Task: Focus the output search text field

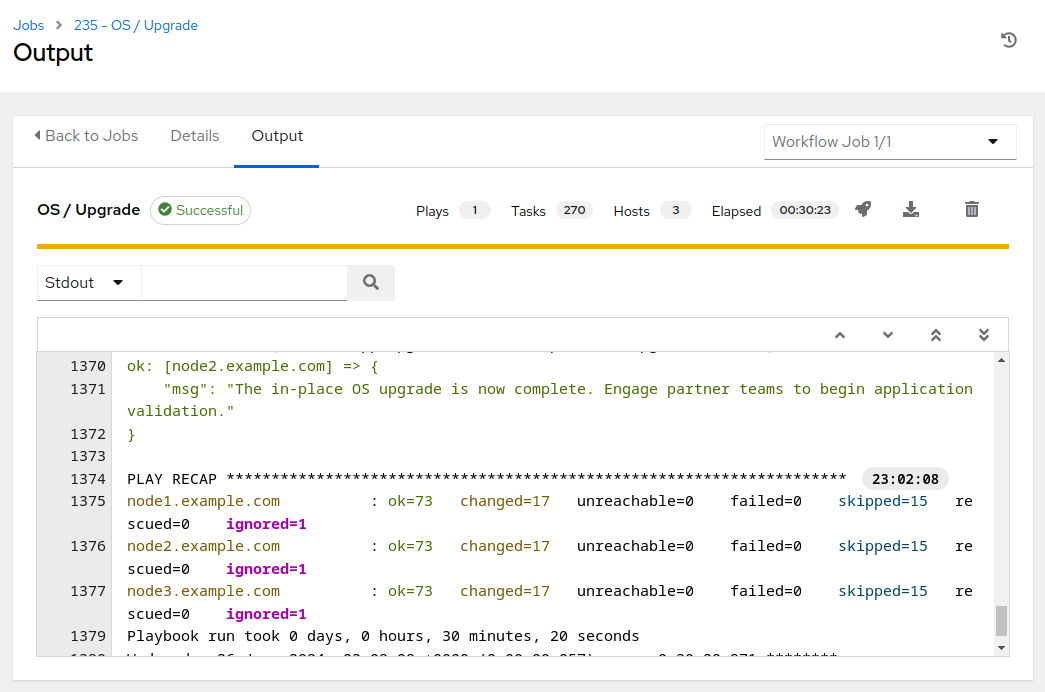Action: (244, 283)
